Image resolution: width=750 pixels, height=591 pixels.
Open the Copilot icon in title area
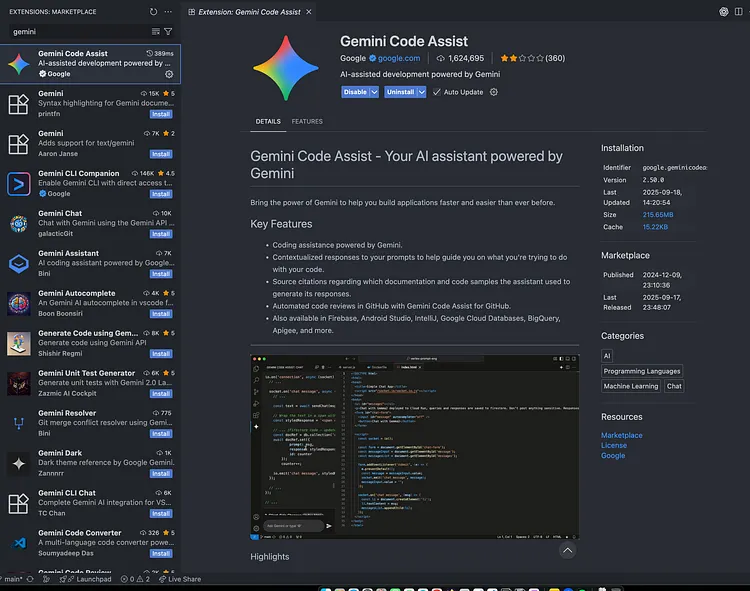click(724, 11)
